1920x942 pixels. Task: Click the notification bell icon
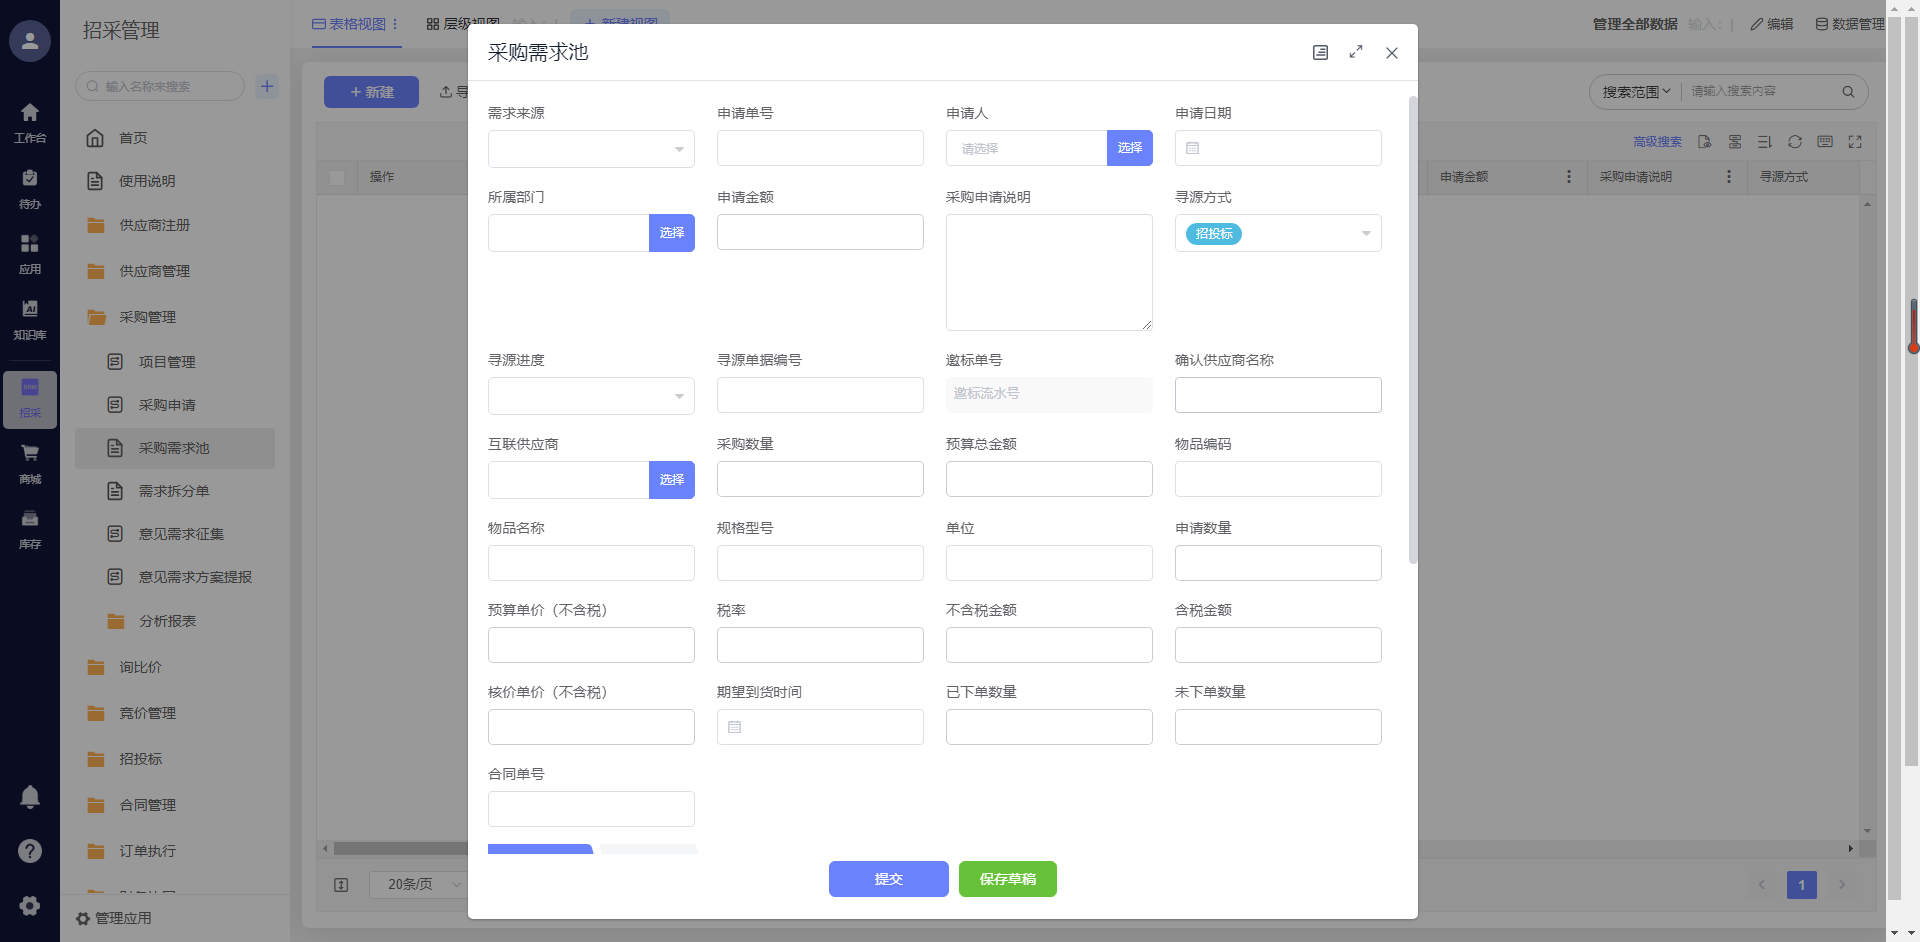[x=30, y=797]
